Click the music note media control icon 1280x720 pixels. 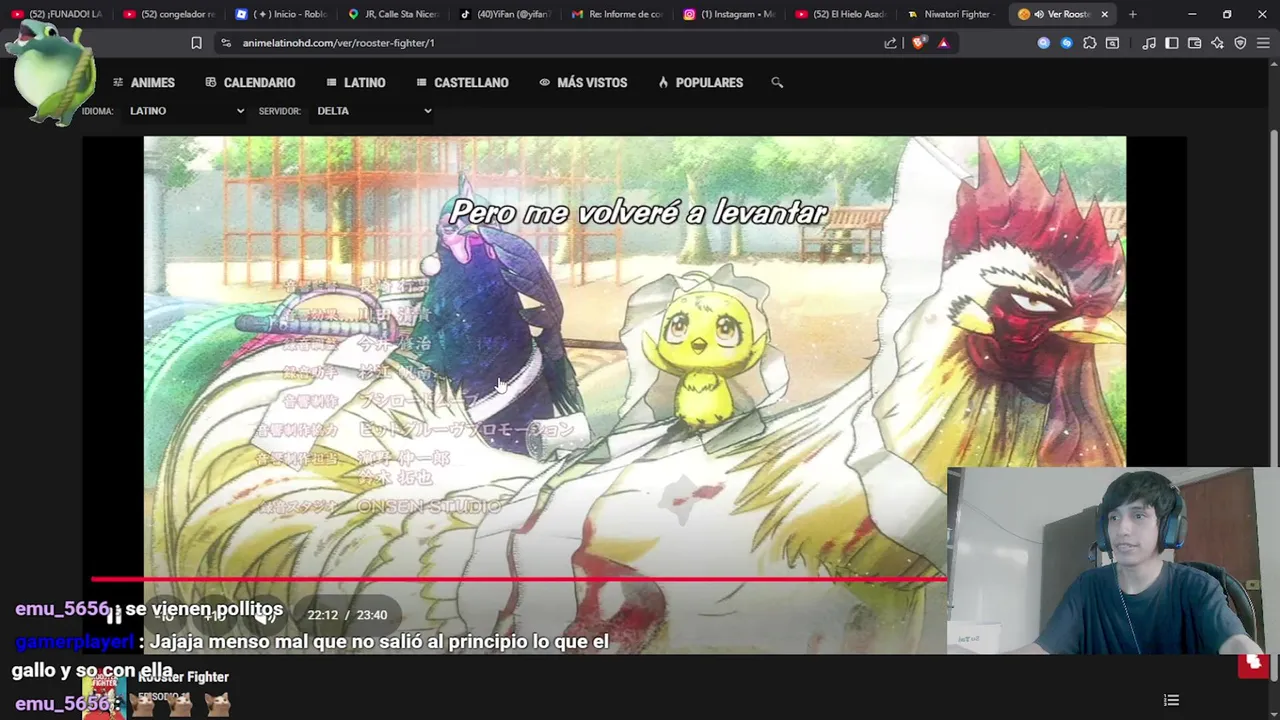[1149, 43]
